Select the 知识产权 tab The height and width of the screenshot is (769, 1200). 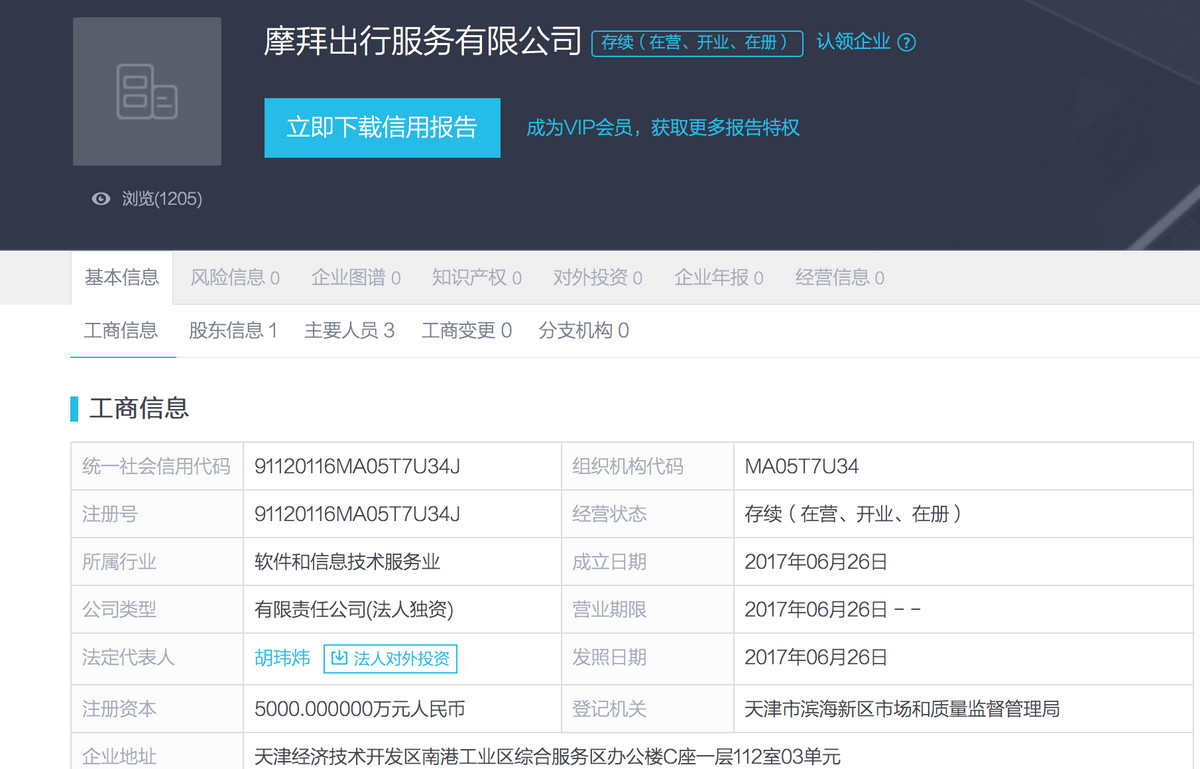pos(476,278)
